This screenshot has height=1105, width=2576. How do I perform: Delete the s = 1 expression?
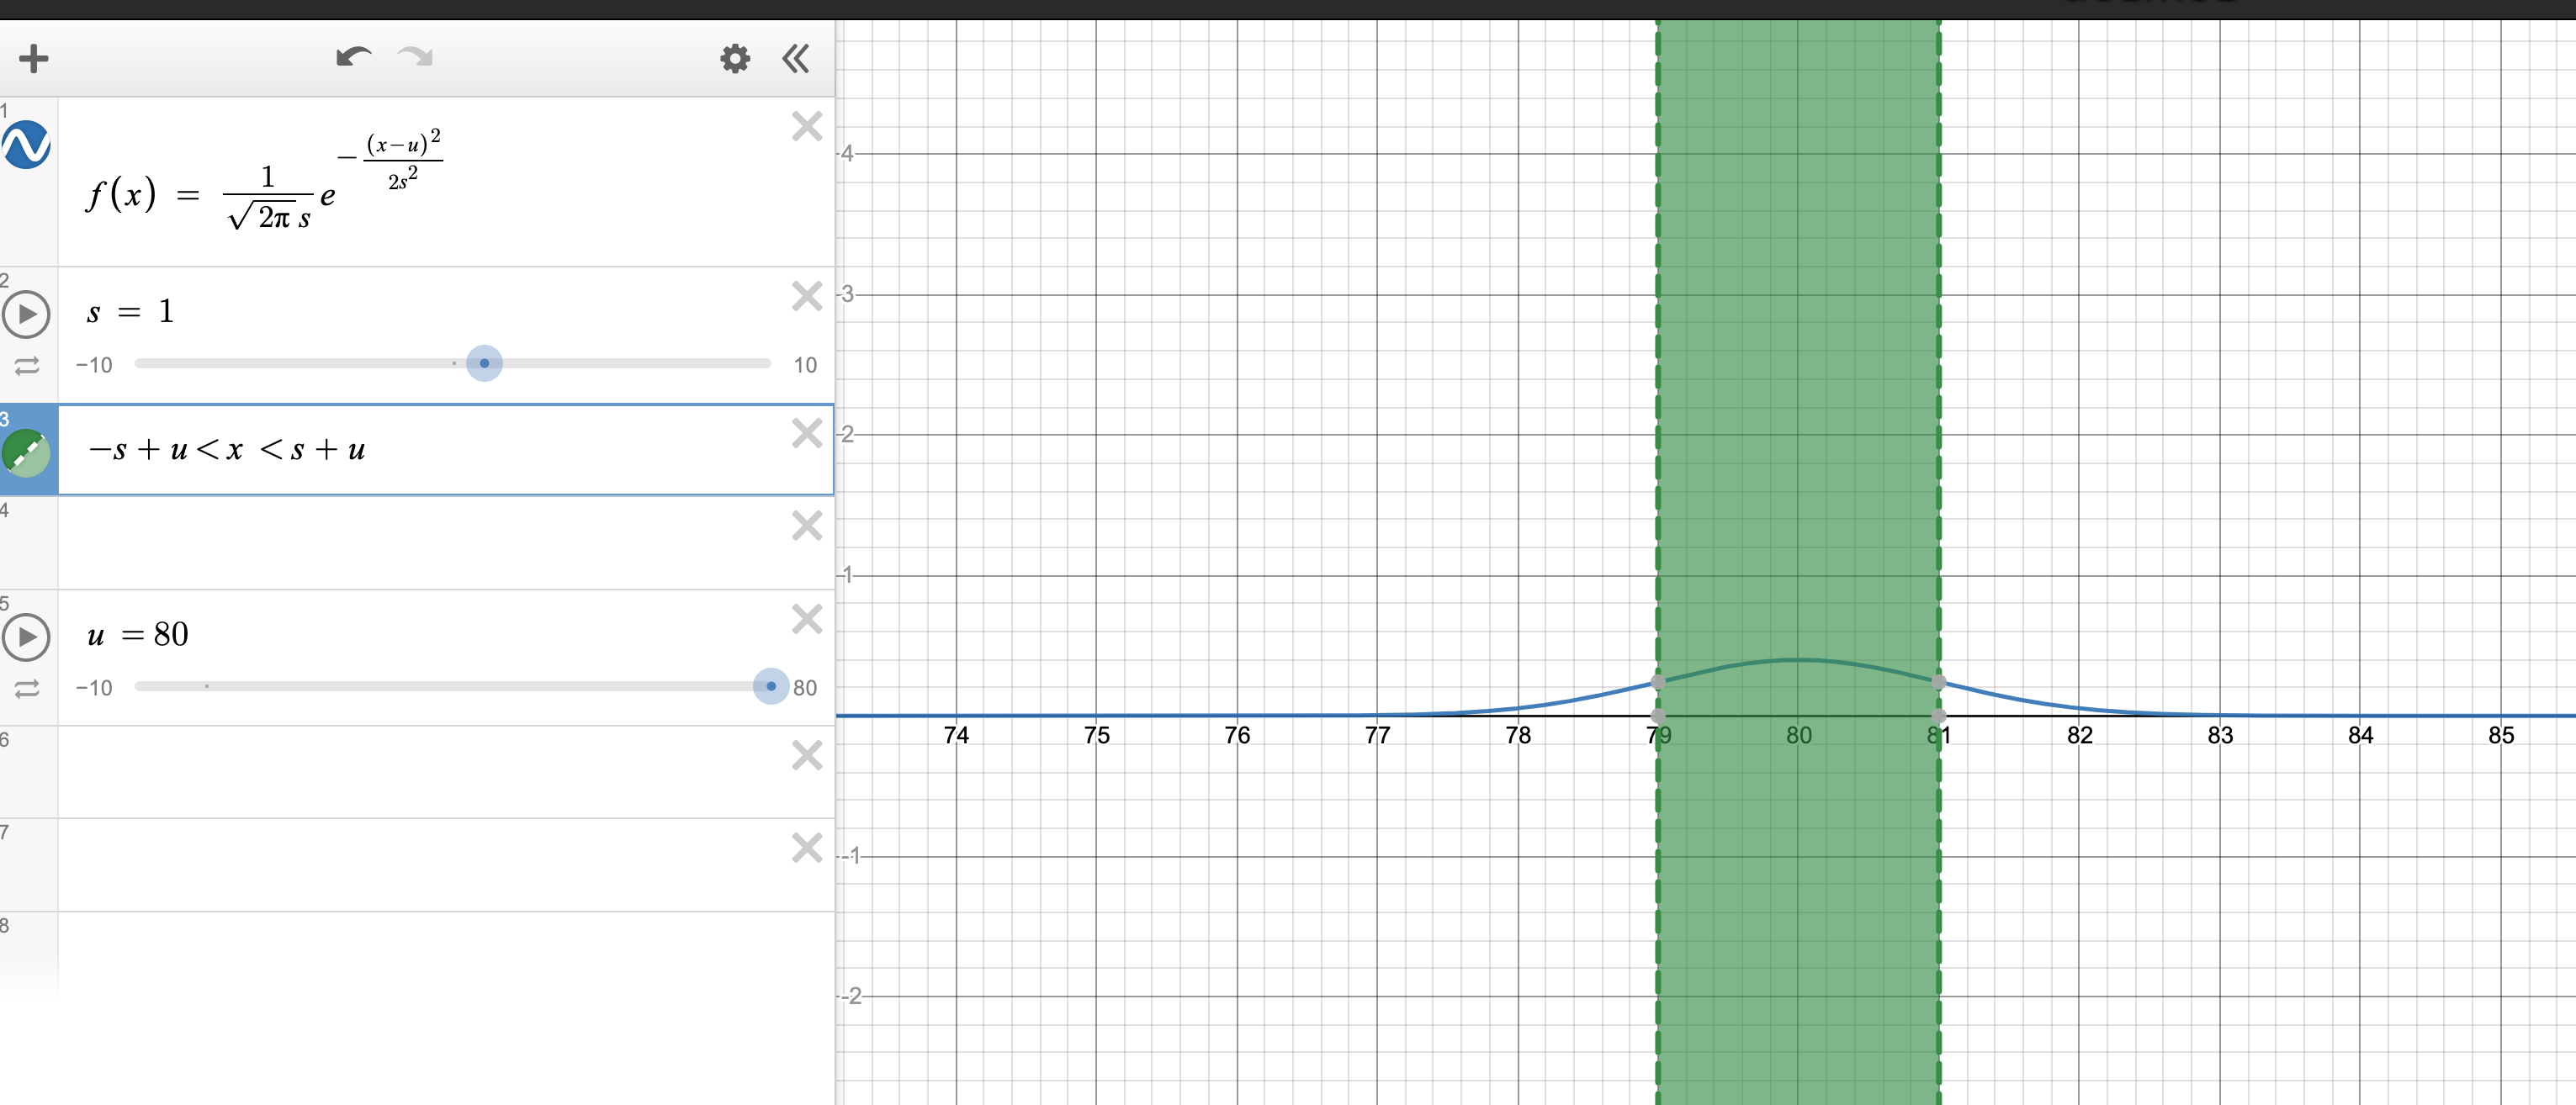[807, 296]
